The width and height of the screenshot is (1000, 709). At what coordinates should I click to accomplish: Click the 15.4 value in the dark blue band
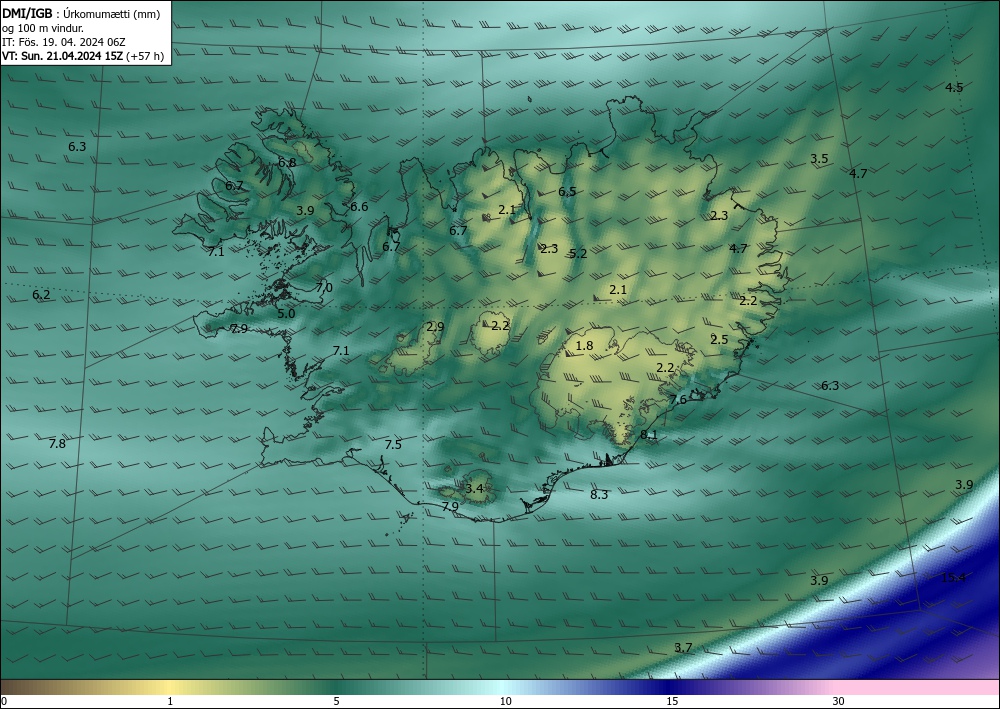point(953,578)
